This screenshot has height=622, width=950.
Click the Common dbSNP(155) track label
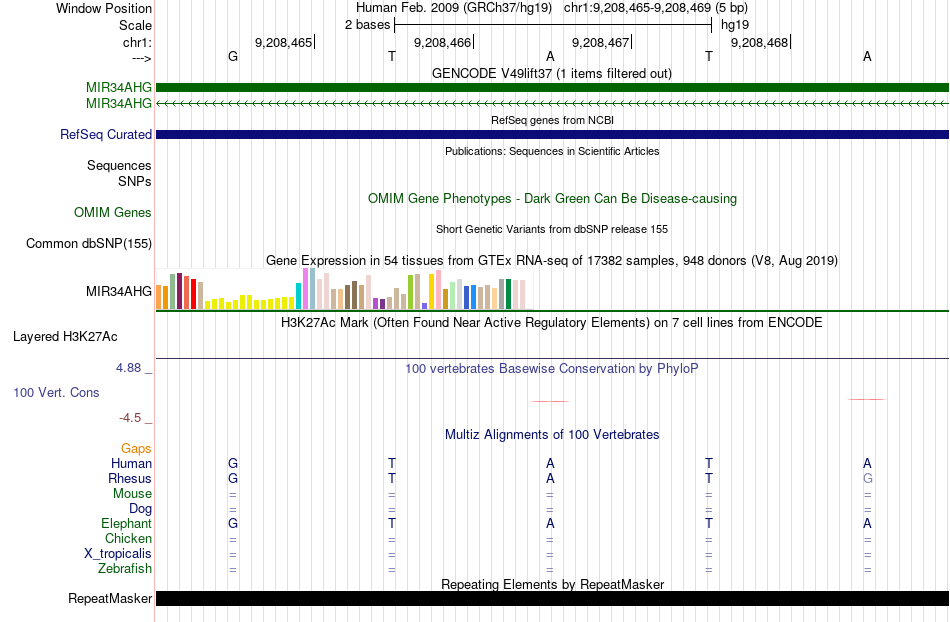click(x=89, y=243)
